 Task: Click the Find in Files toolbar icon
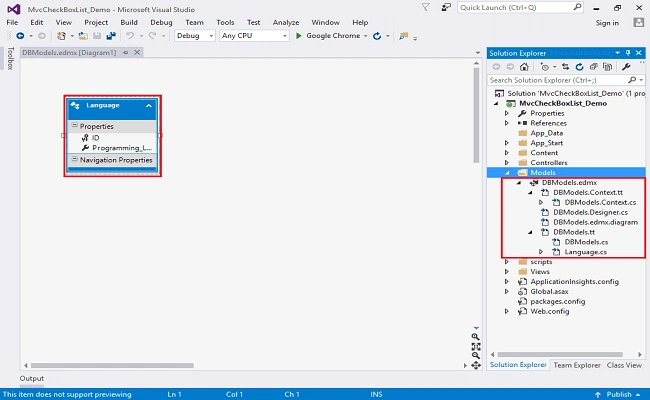point(403,36)
